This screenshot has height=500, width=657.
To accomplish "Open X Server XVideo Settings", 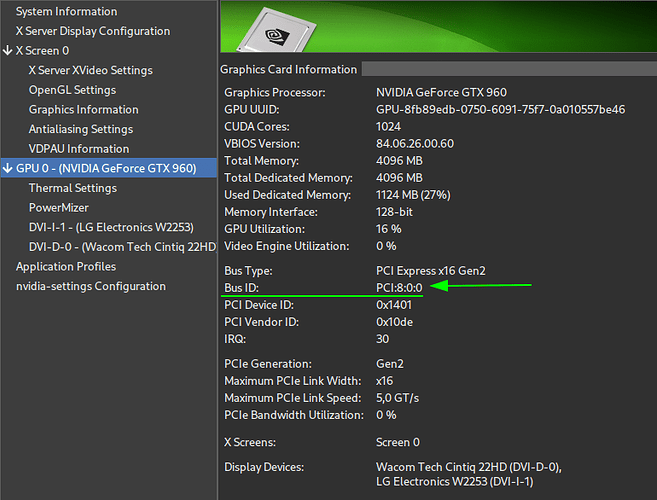I will [91, 70].
